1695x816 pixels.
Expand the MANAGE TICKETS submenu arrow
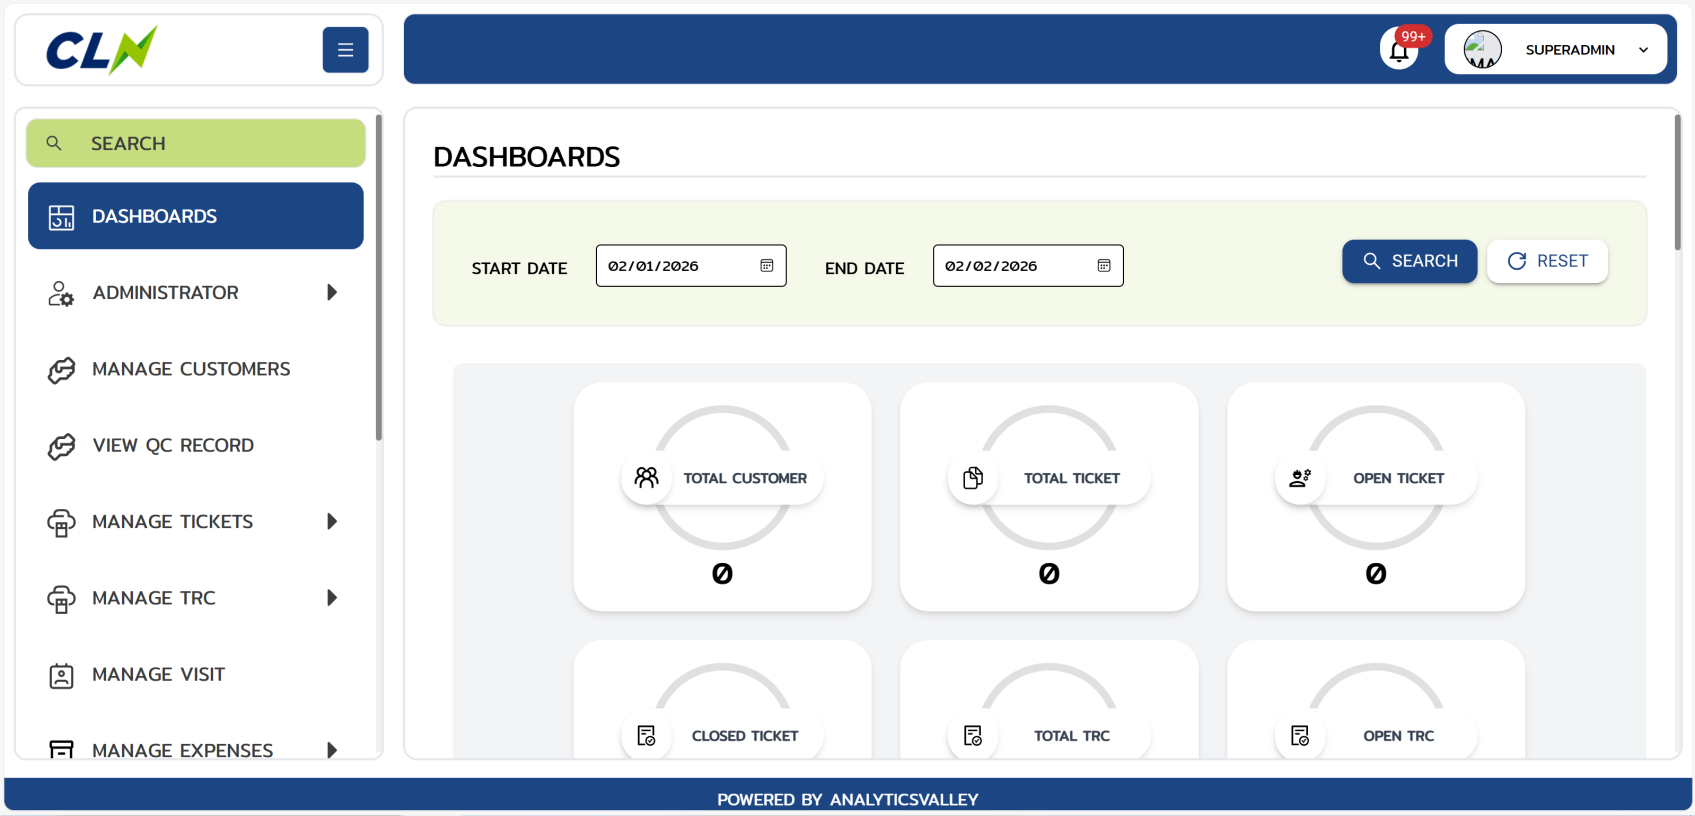click(x=332, y=521)
